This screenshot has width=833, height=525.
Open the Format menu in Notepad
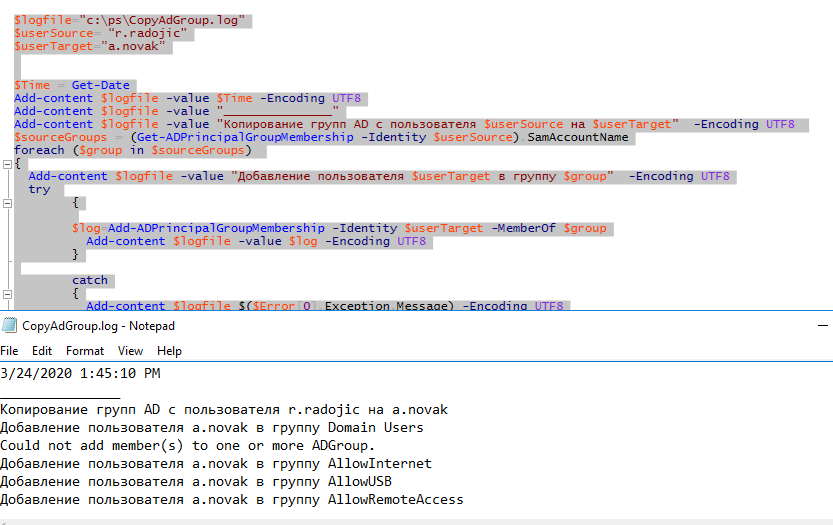point(85,351)
